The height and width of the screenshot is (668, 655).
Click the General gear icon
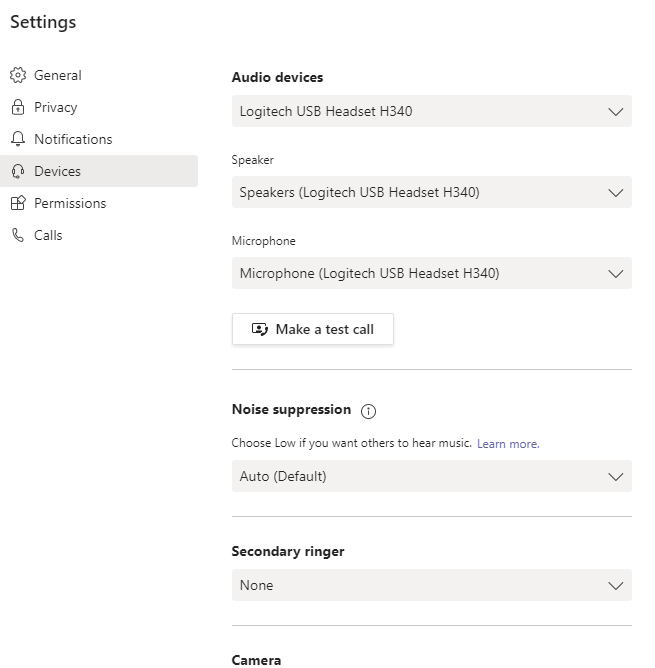point(17,75)
